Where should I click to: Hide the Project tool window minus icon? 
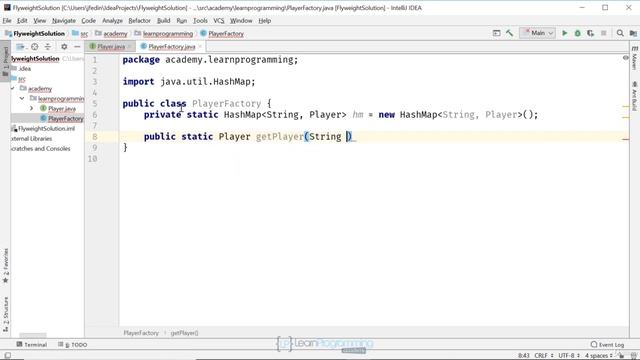tap(77, 47)
